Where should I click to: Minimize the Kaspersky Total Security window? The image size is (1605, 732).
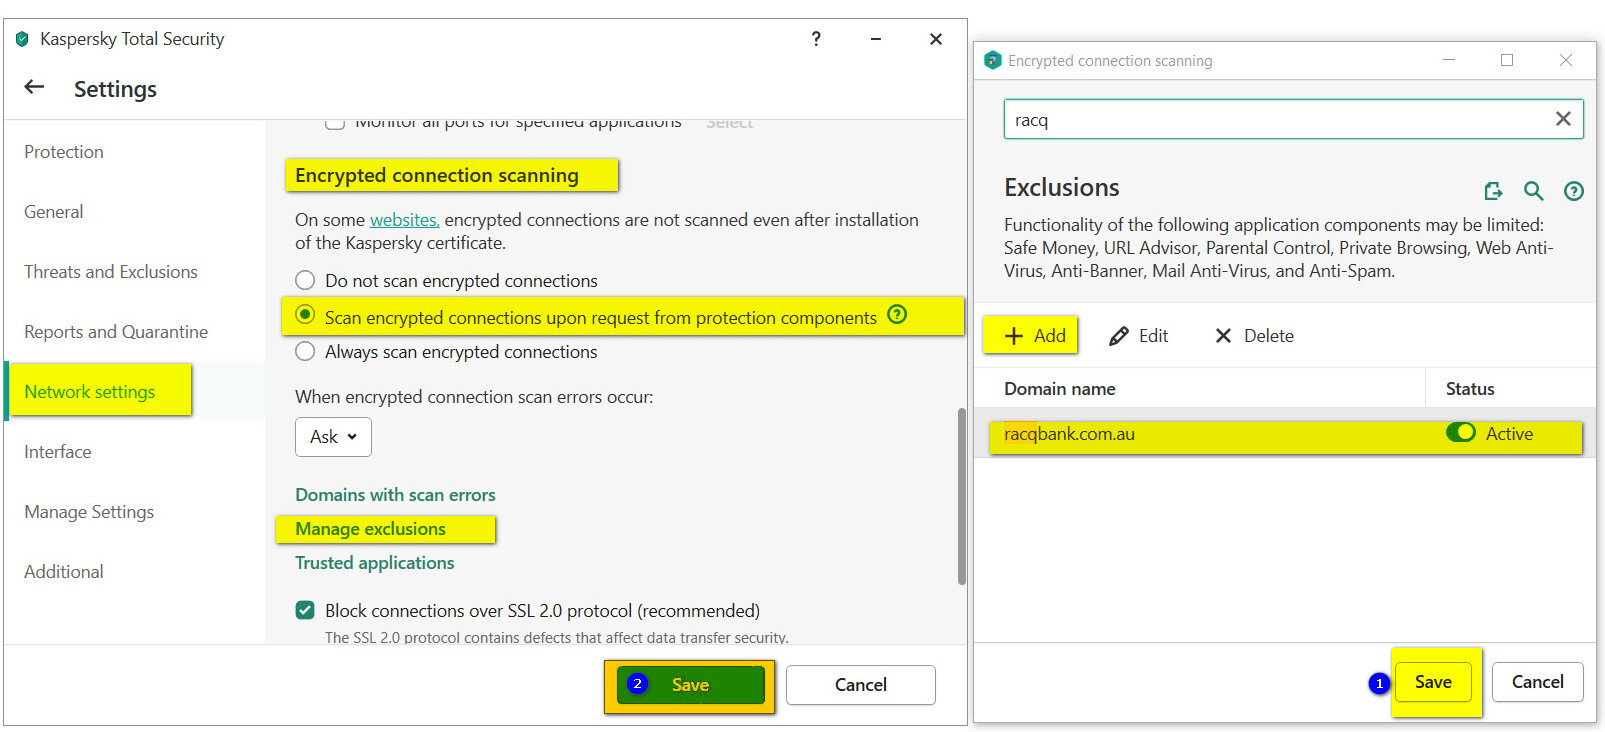(x=876, y=39)
